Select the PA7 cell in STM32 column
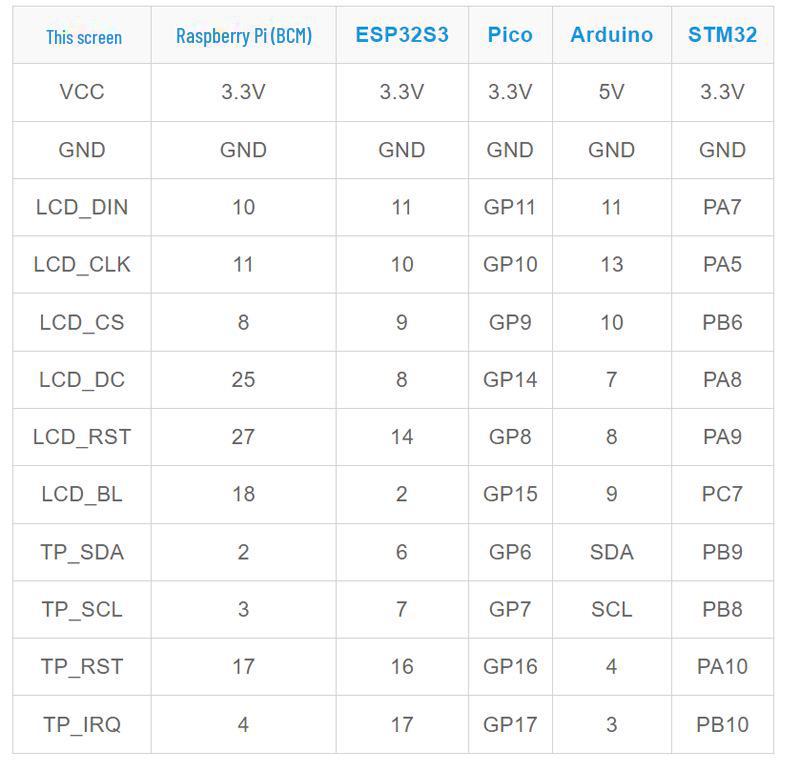Image resolution: width=800 pixels, height=772 pixels. [722, 207]
